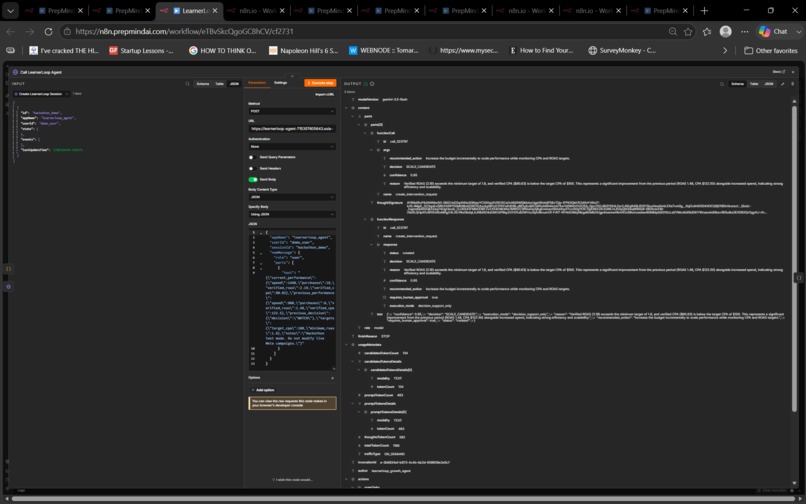The image size is (806, 504).
Task: Click the 'I wish this node would...' link
Action: [292, 480]
